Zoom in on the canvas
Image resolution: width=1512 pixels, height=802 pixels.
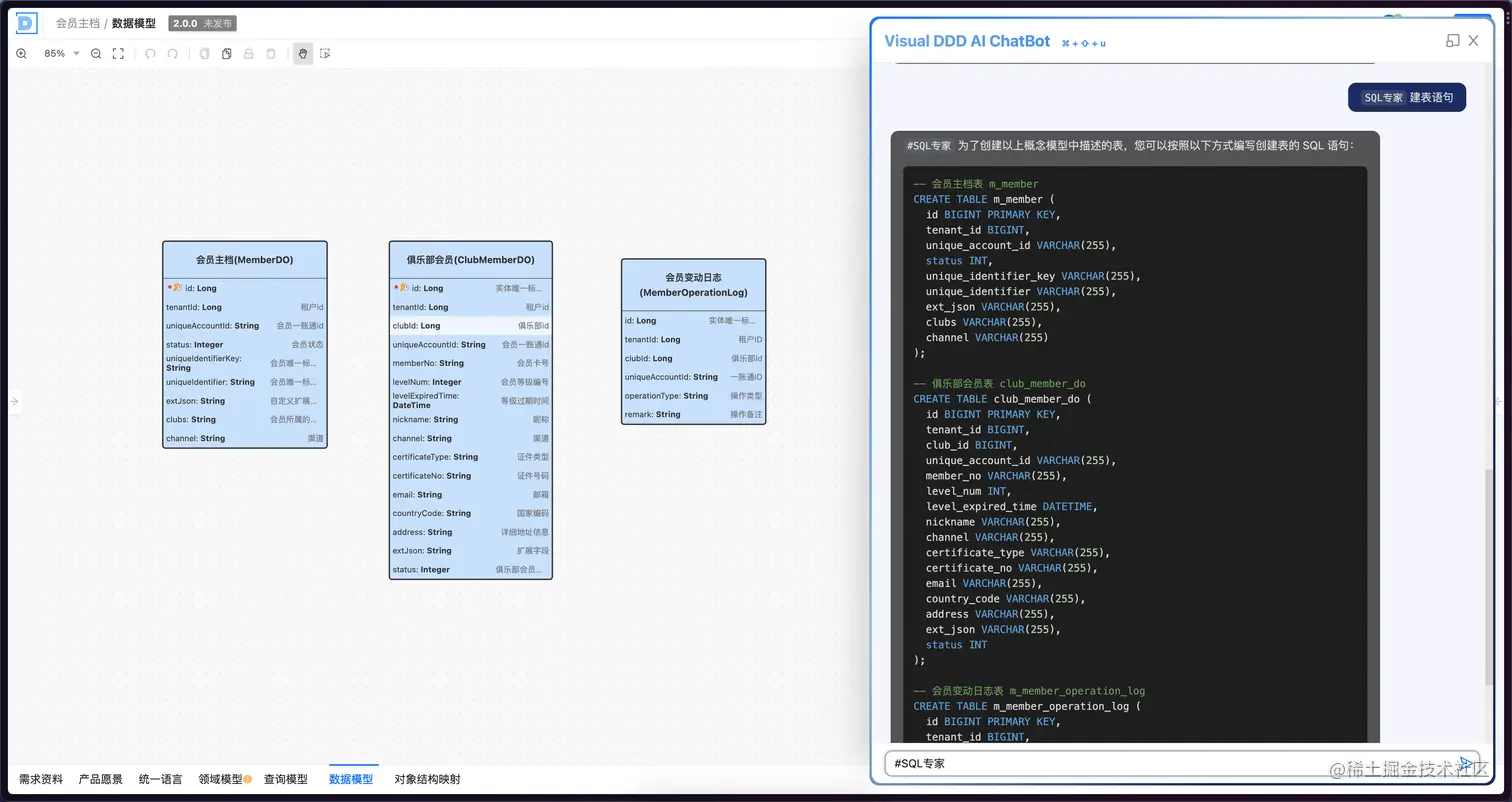tap(21, 54)
